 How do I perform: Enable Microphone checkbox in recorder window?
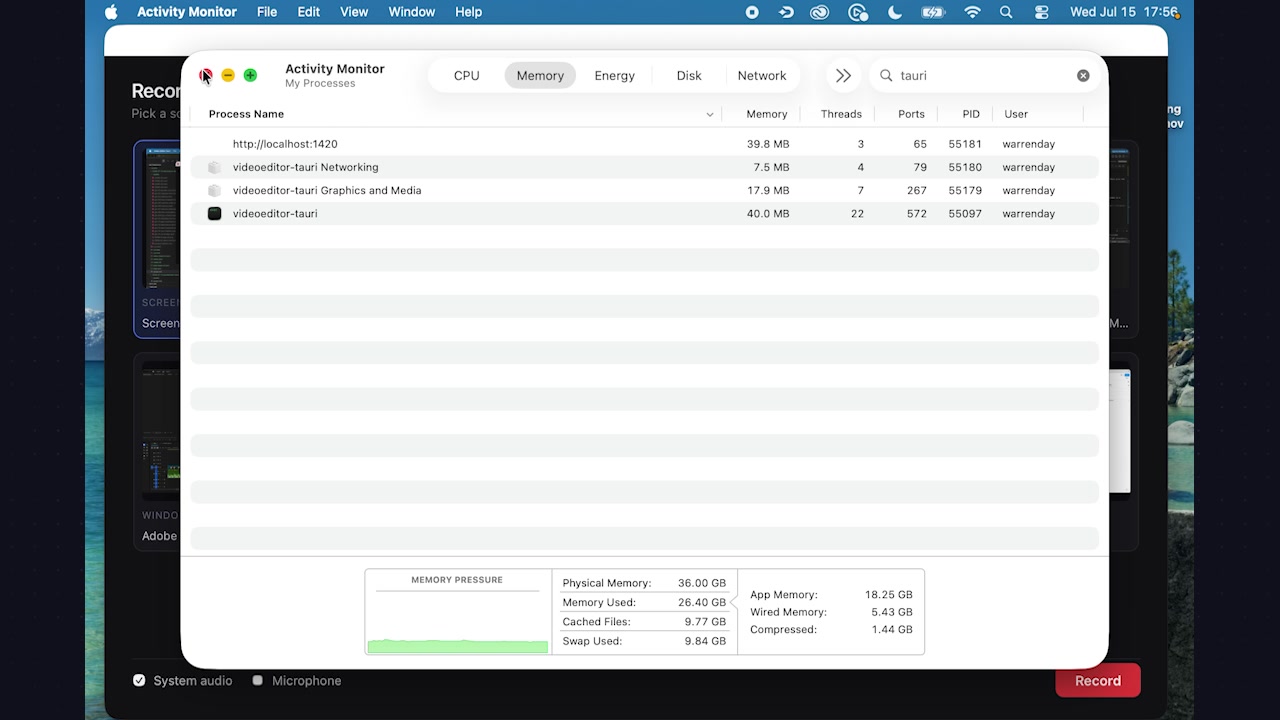coord(258,680)
